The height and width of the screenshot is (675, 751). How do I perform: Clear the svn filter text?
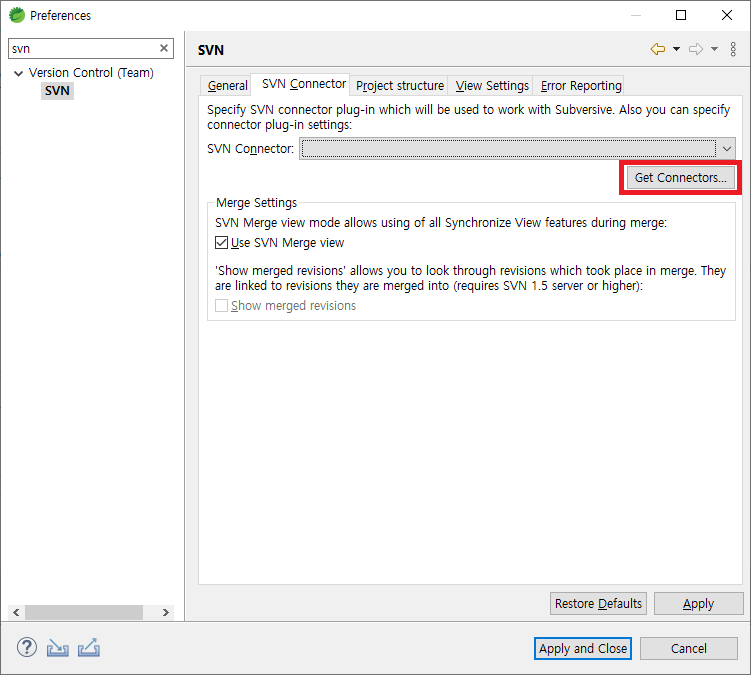[164, 48]
